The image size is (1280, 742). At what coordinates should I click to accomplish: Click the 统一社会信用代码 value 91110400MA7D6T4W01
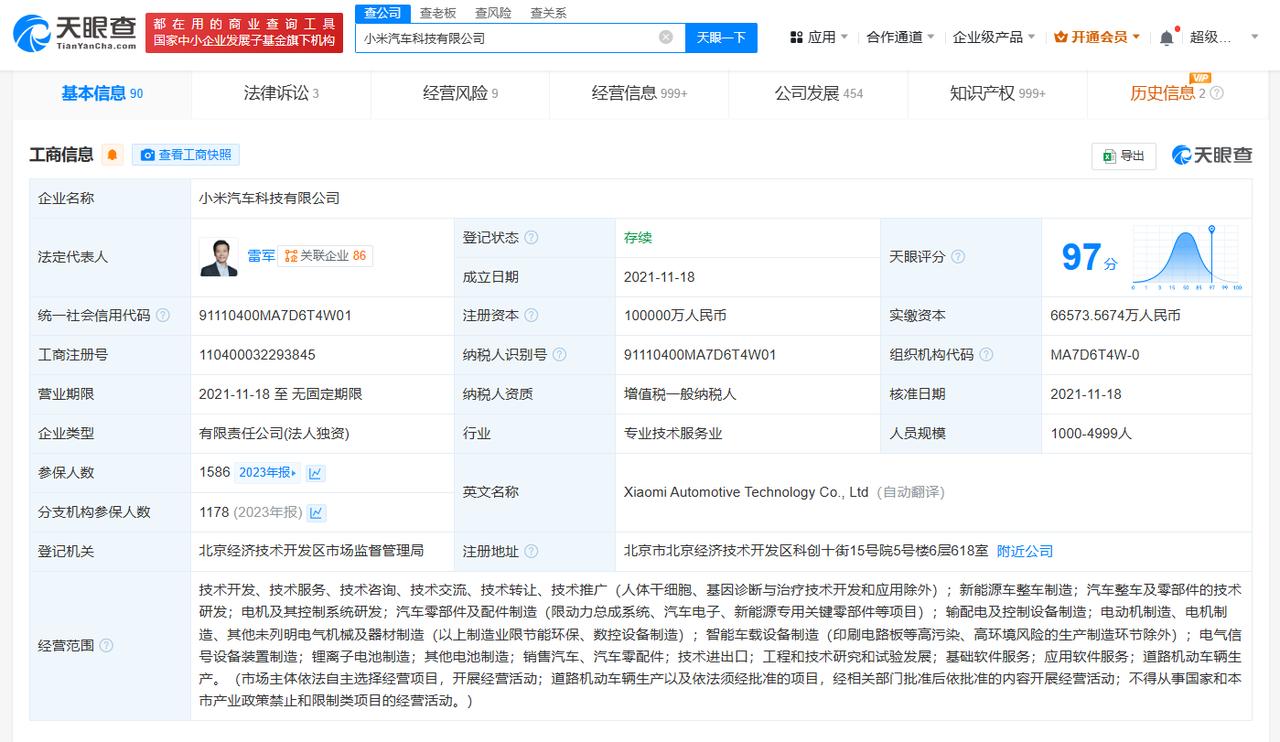(275, 316)
